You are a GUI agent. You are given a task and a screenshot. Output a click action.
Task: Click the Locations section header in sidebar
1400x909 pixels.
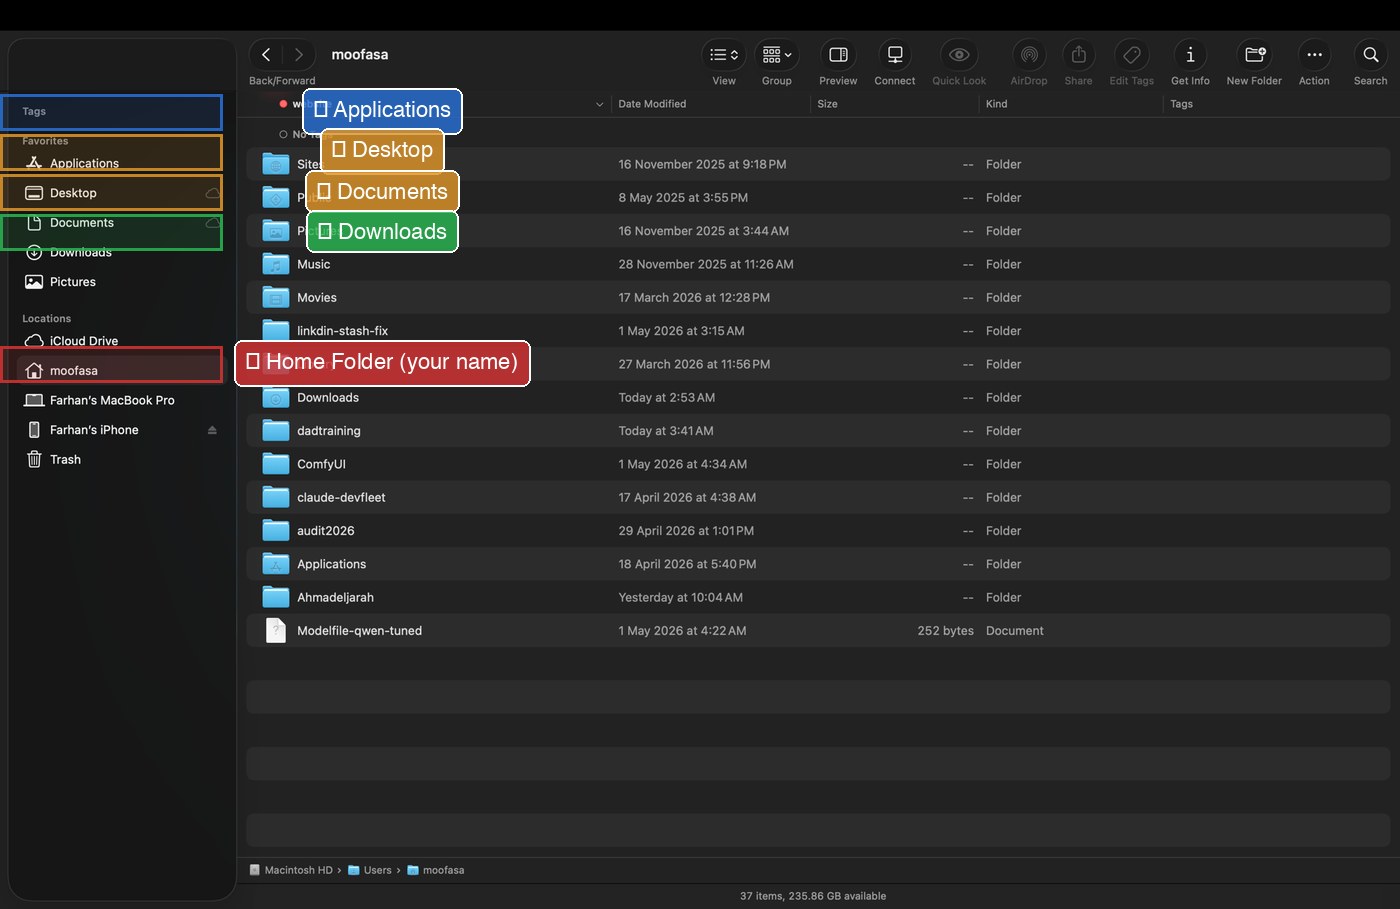click(x=47, y=319)
